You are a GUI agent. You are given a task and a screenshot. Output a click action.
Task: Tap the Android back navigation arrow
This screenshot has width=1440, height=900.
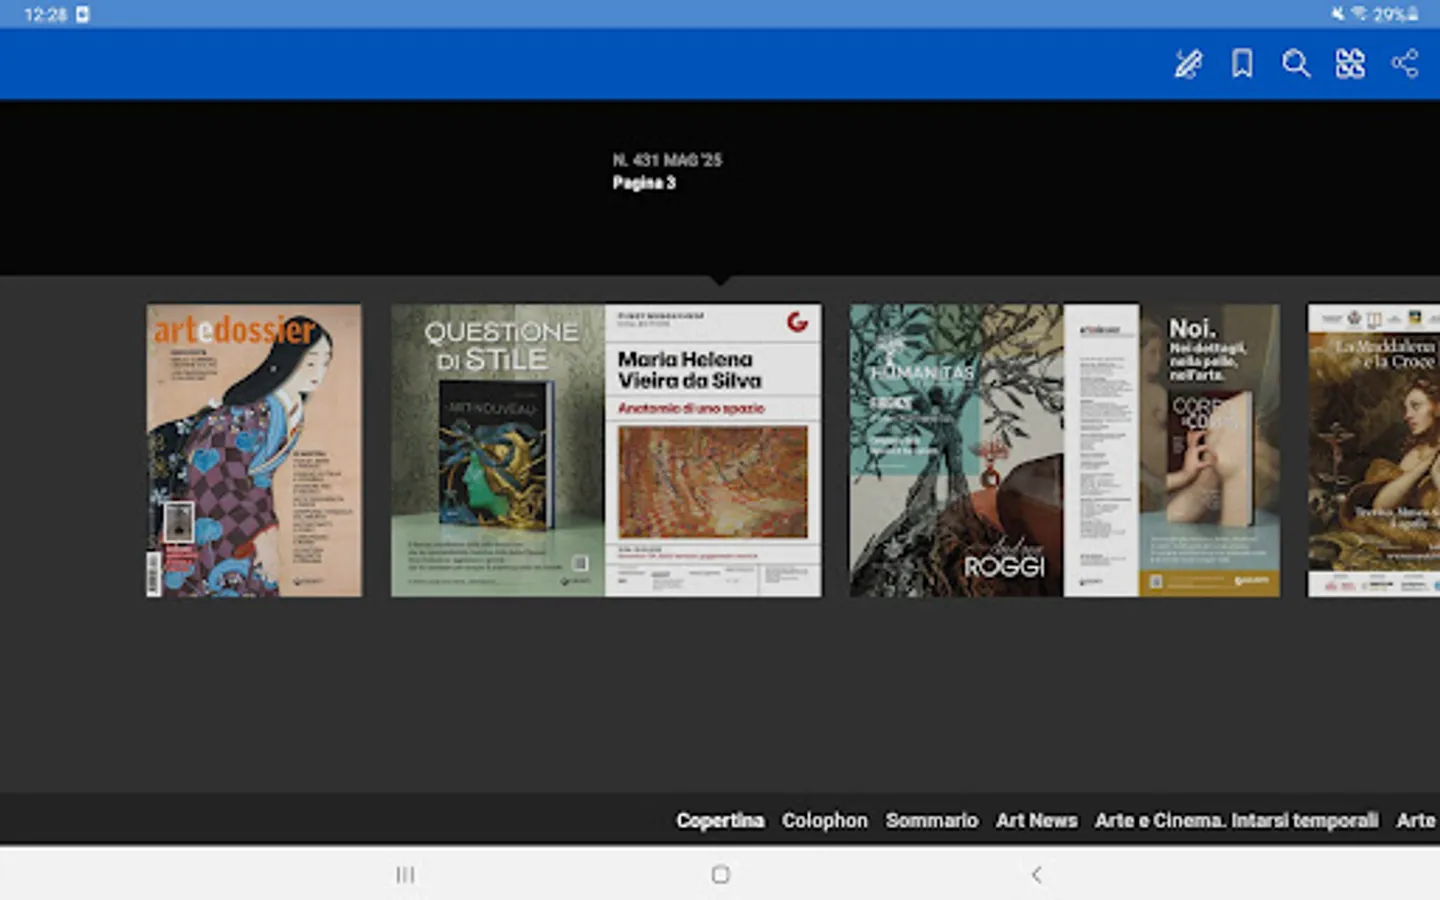(x=1036, y=873)
